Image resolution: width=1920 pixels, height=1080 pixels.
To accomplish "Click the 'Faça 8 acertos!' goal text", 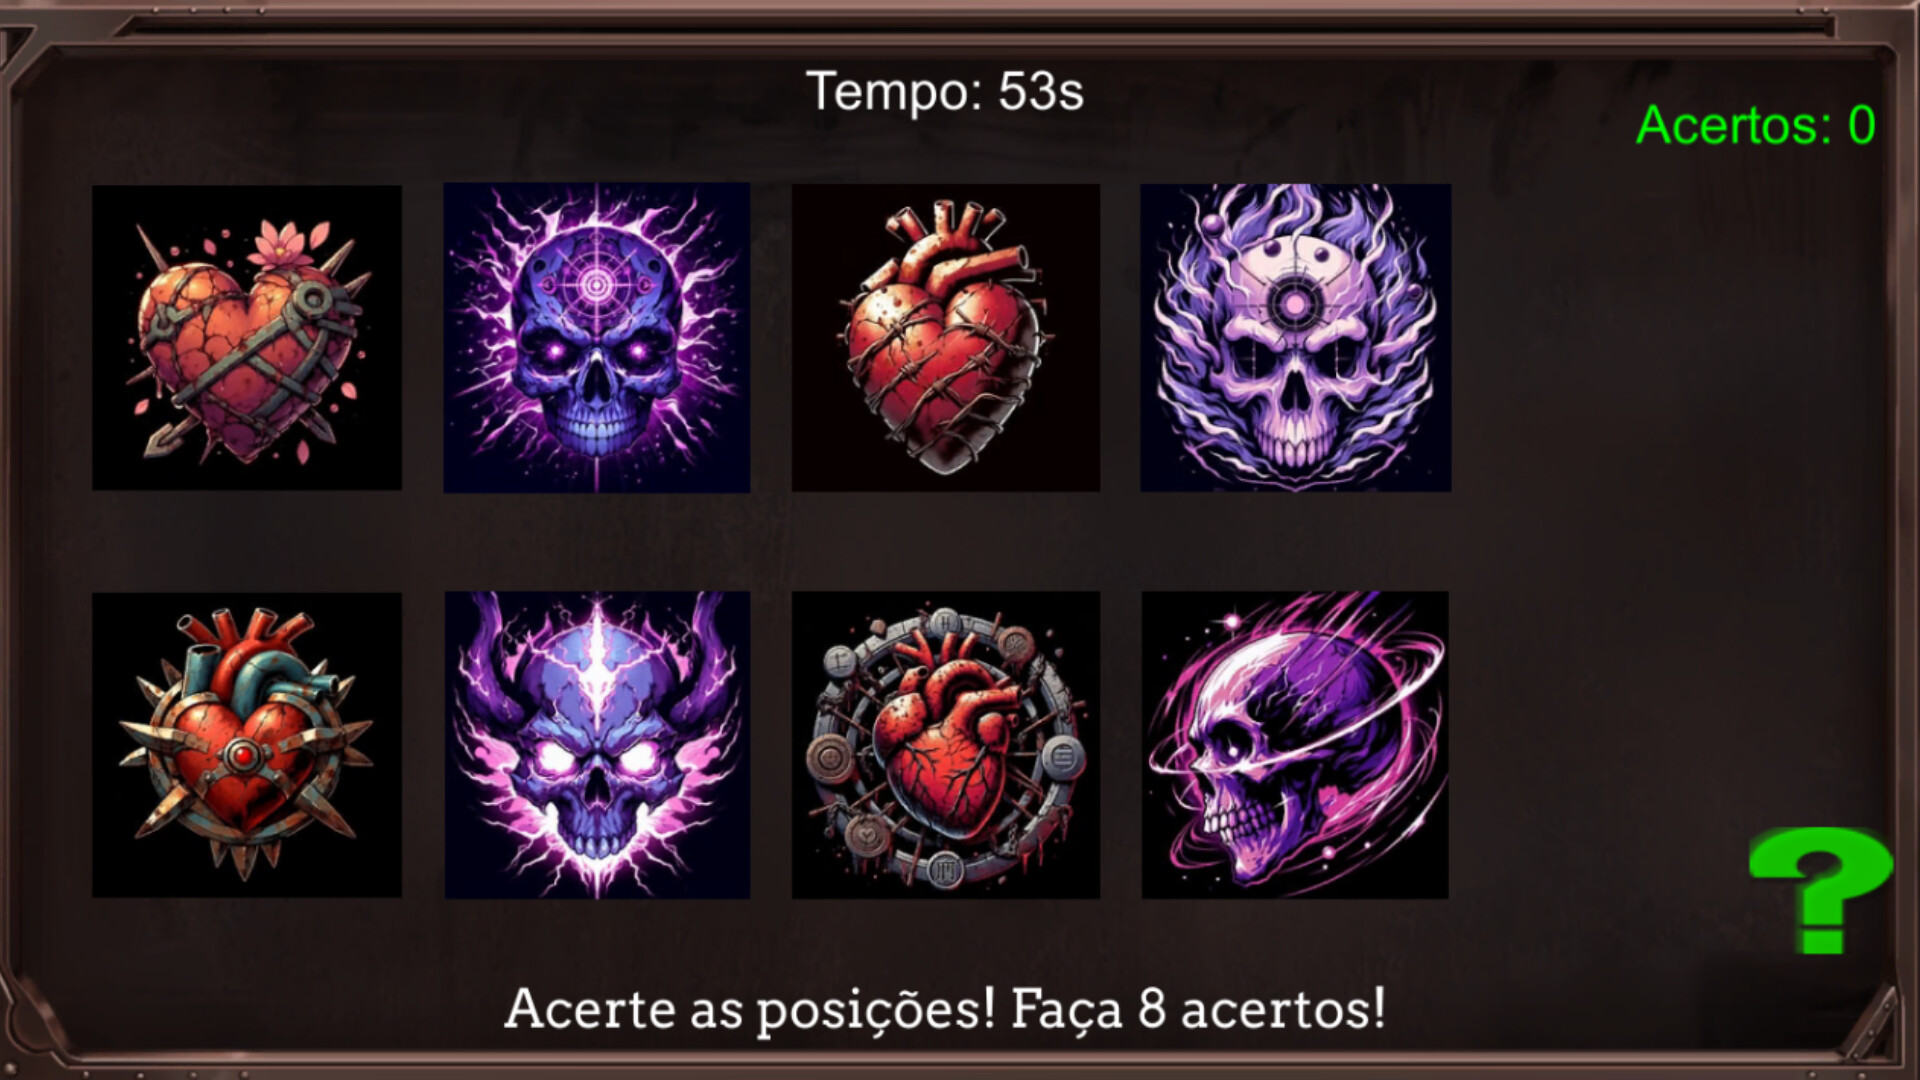I will pos(1198,1009).
